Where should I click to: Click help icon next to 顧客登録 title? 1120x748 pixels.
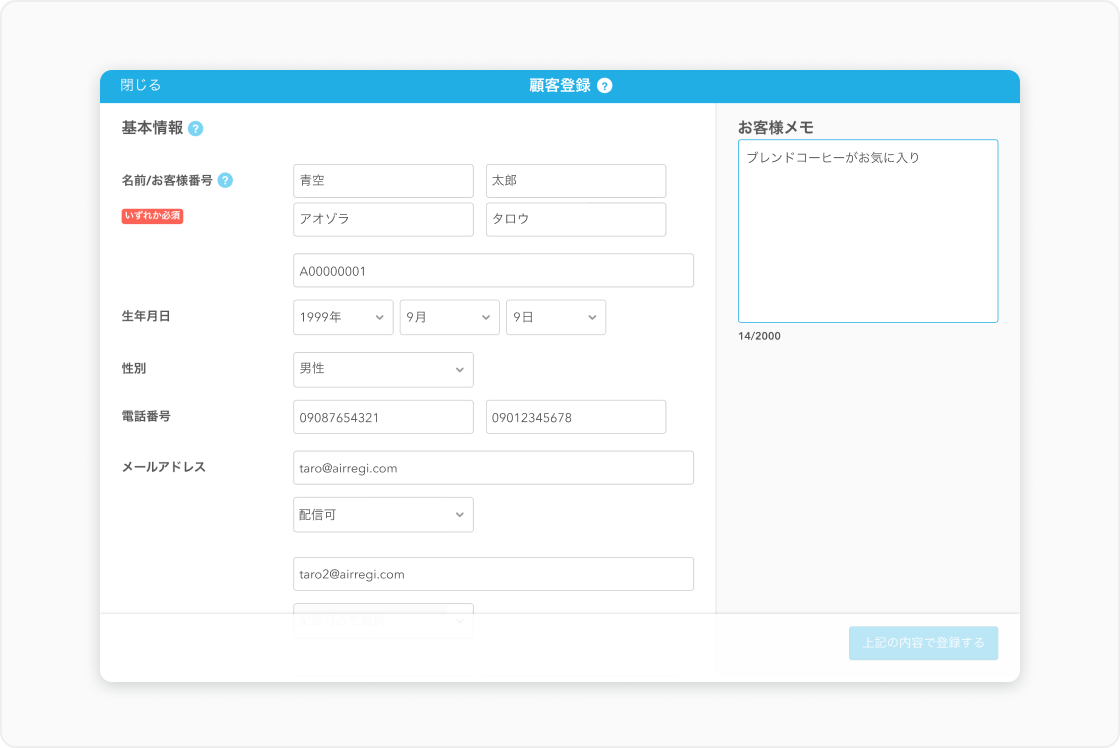[x=604, y=86]
